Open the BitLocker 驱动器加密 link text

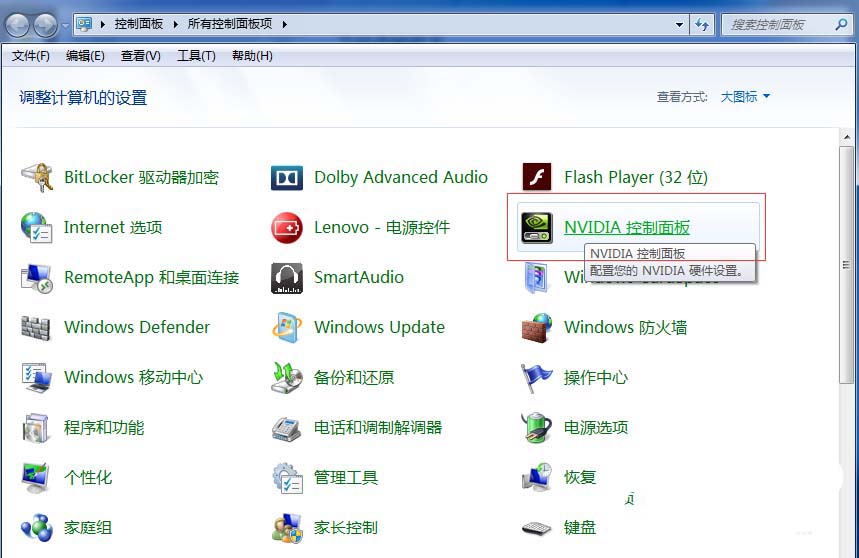pyautogui.click(x=141, y=177)
